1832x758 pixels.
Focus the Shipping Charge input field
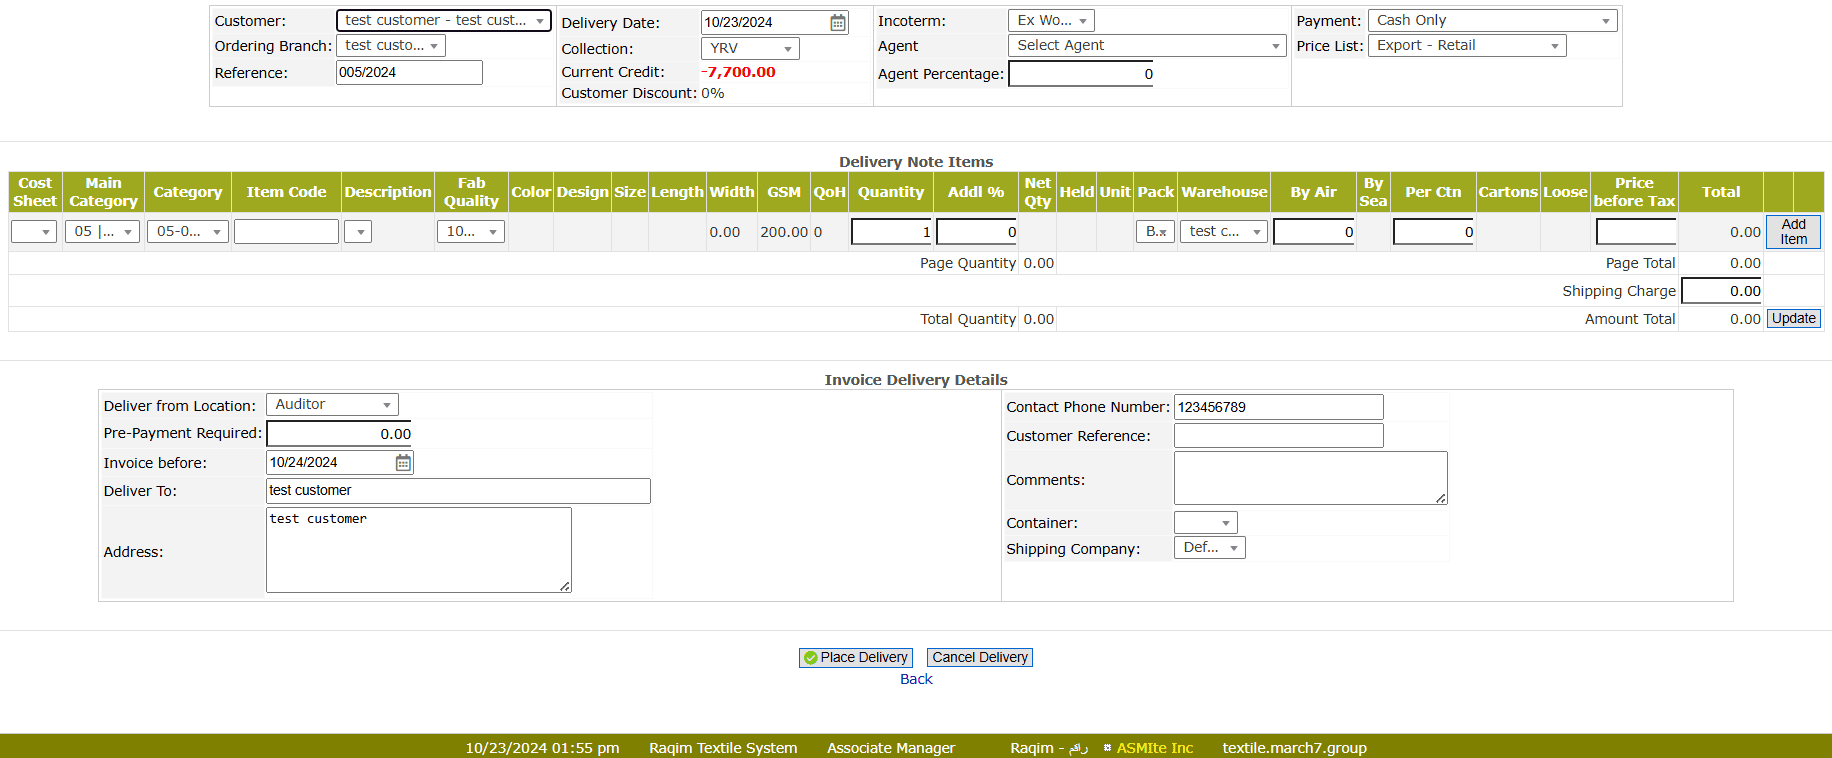point(1722,291)
